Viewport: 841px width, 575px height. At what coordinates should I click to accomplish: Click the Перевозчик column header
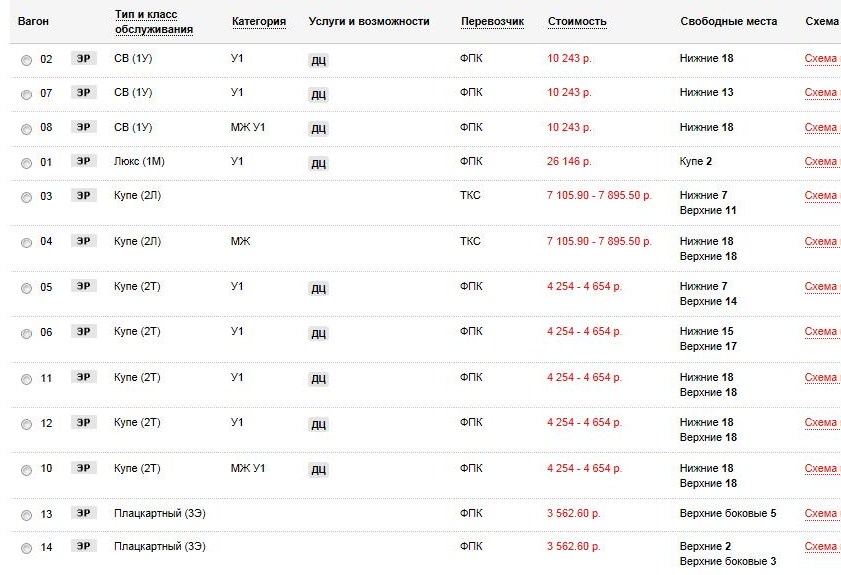pos(492,21)
